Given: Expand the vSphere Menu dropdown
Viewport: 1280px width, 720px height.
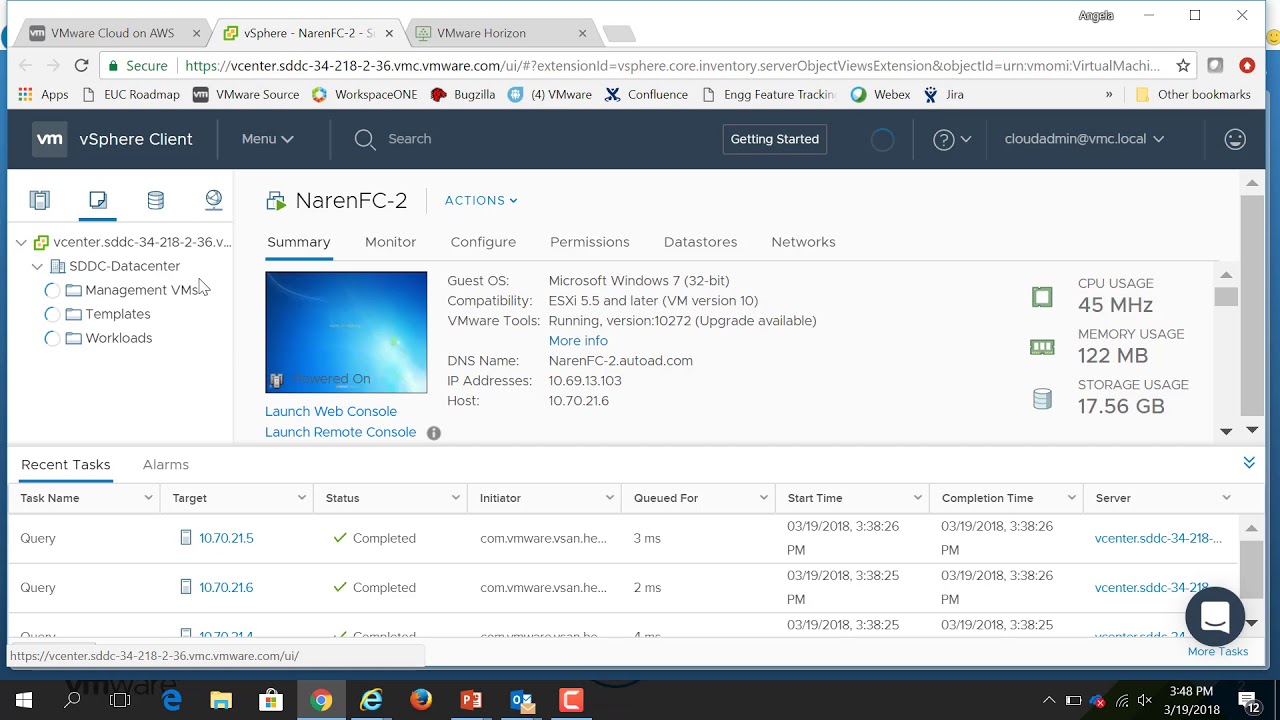Looking at the screenshot, I should click(x=267, y=139).
